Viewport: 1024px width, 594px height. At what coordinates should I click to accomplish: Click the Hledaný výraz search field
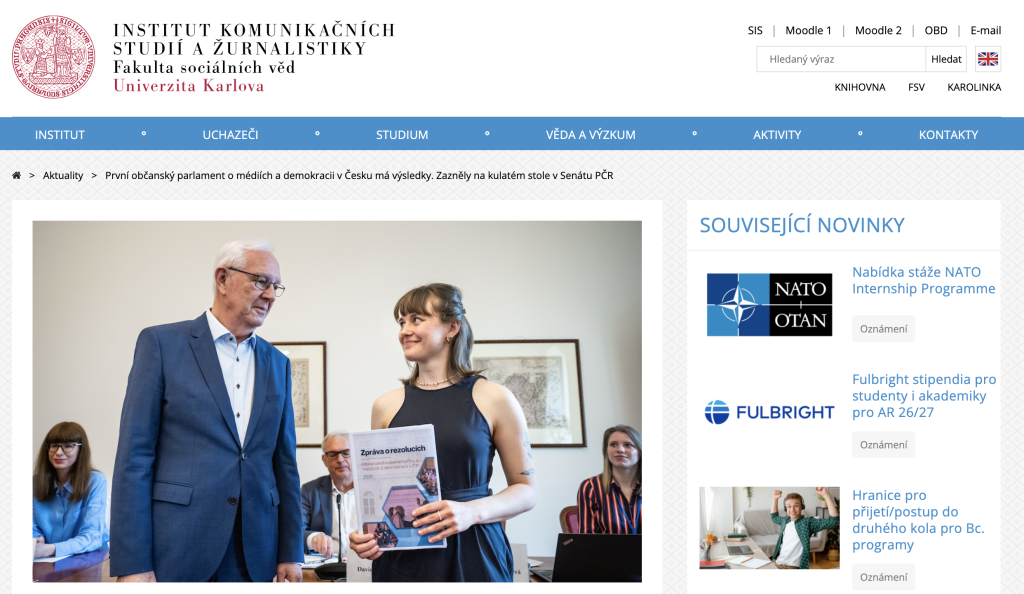tap(840, 59)
